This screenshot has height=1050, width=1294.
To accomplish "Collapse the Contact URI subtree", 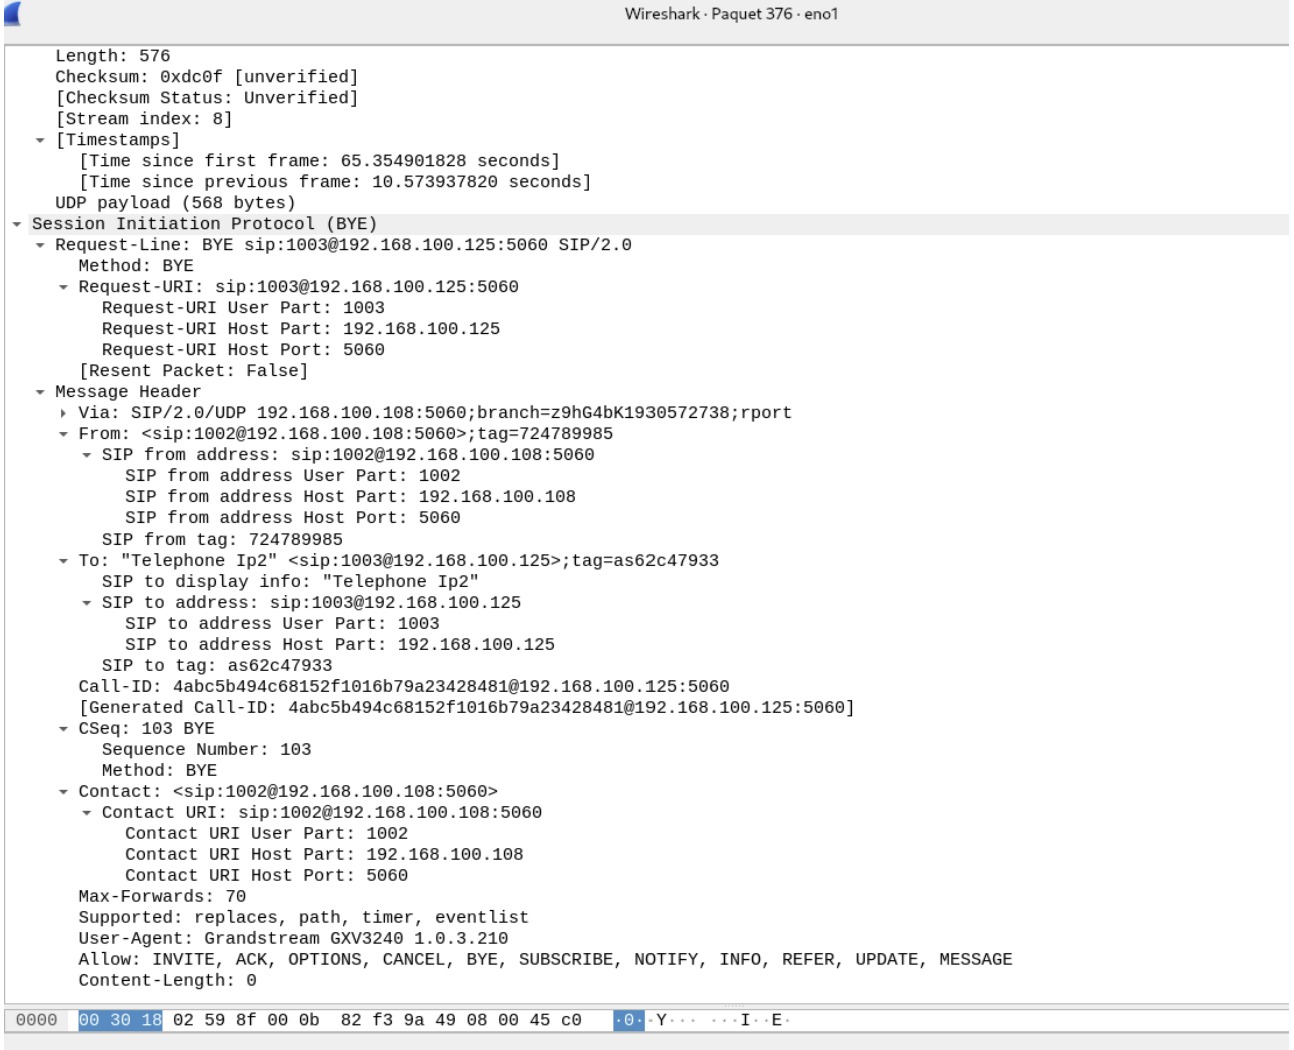I will point(86,813).
